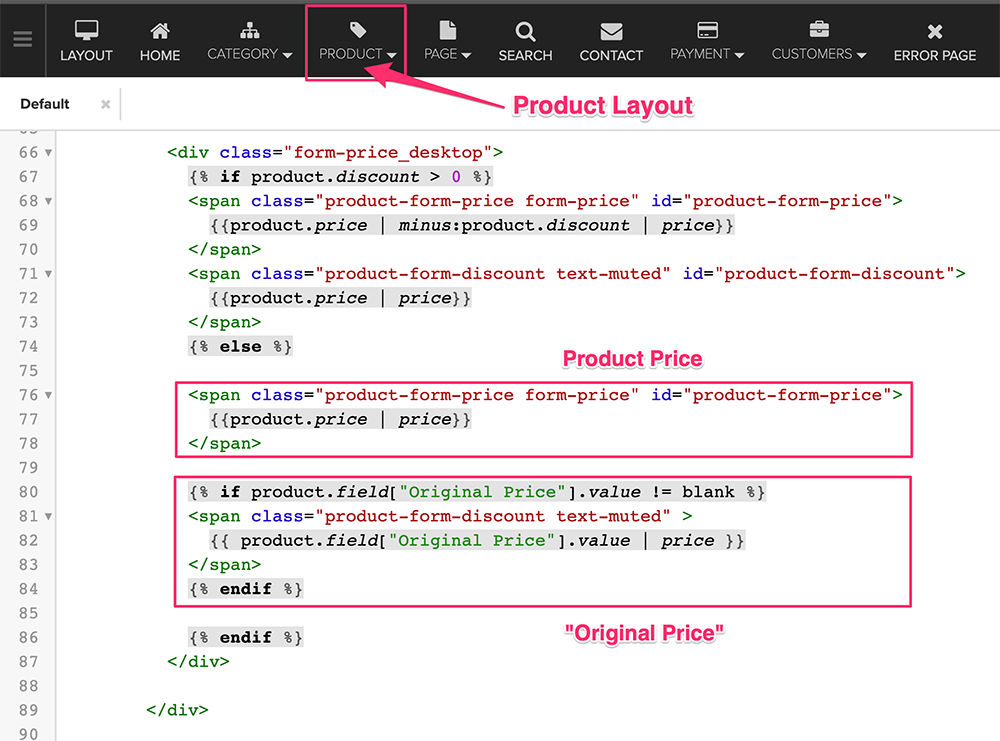This screenshot has height=741, width=1000.
Task: Click line number 84 in gutter
Action: [28, 589]
